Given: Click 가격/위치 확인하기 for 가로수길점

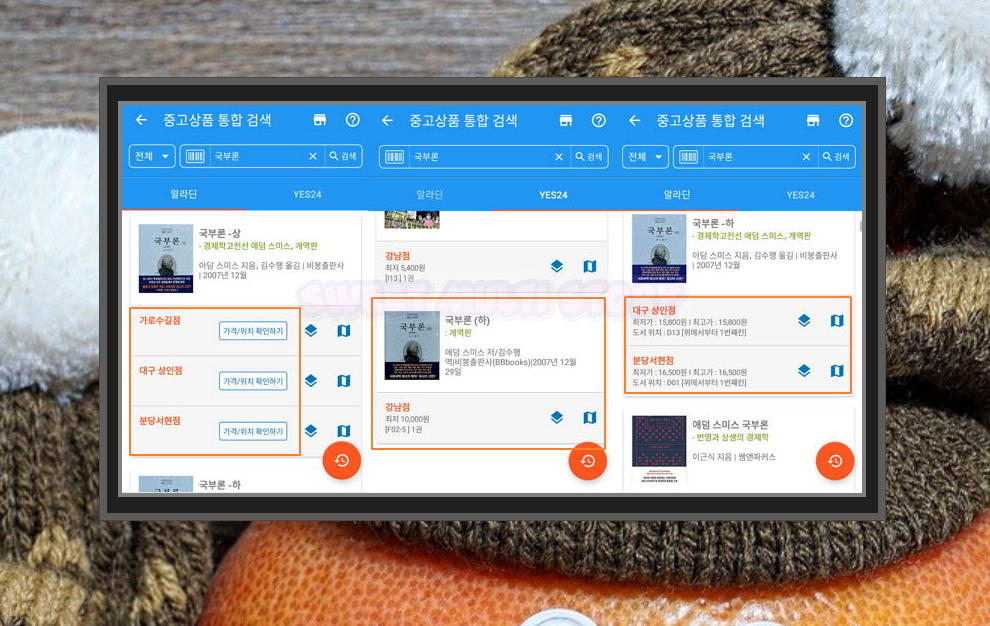Looking at the screenshot, I should click(253, 331).
